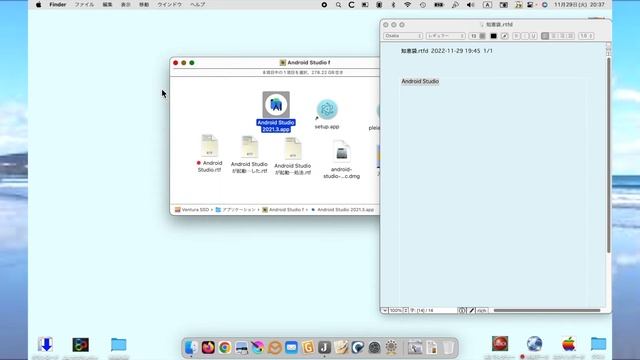Open the J app in the Dock

click(324, 347)
